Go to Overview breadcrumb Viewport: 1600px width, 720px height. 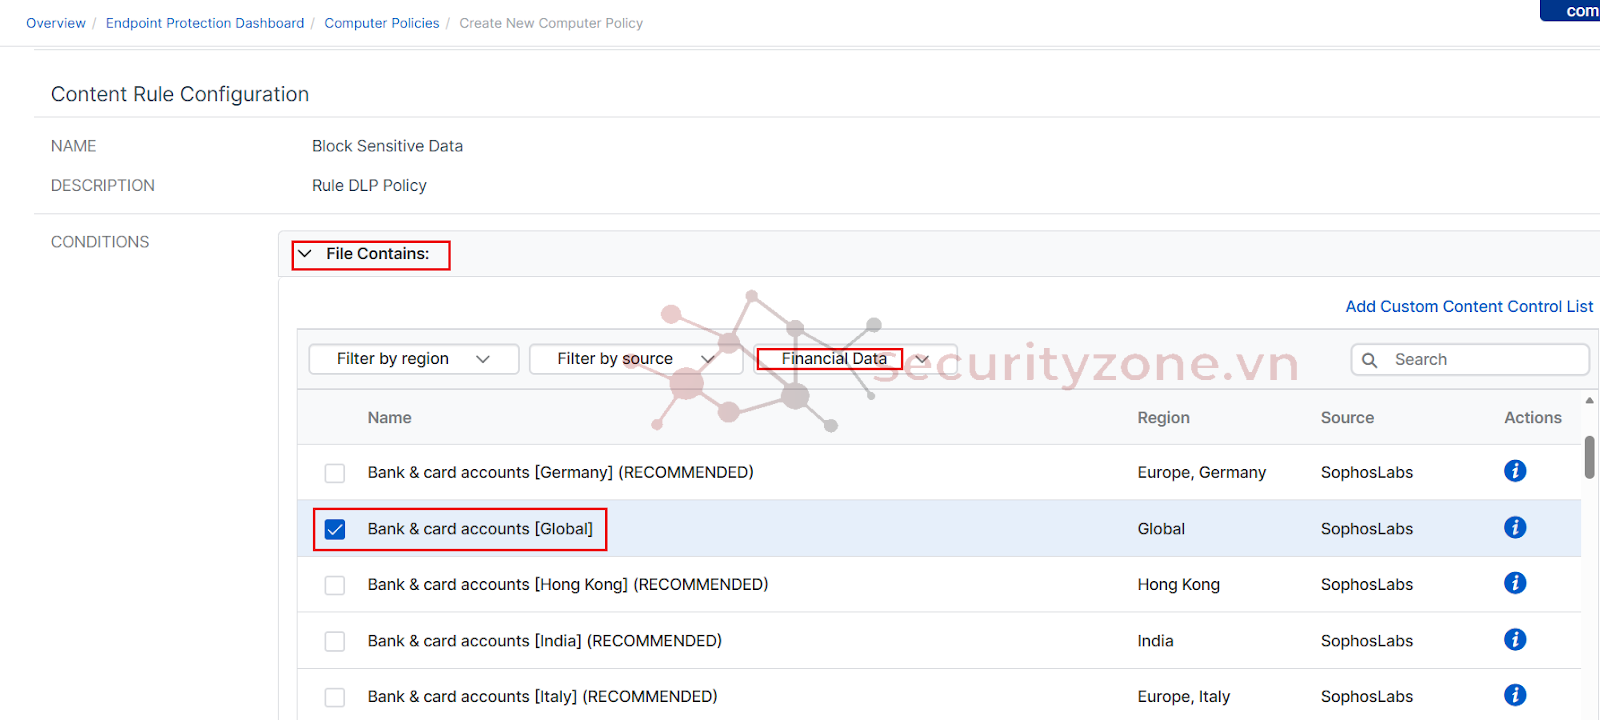pyautogui.click(x=56, y=23)
